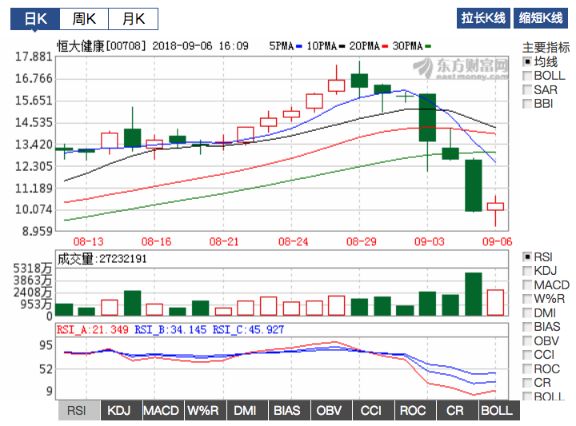Click the 拉长K线 button
Viewport: 576px width, 426px height.
click(483, 18)
